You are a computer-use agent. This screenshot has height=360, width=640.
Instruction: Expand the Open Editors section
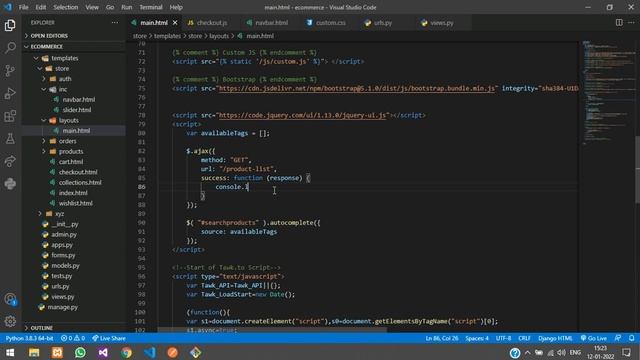click(49, 36)
